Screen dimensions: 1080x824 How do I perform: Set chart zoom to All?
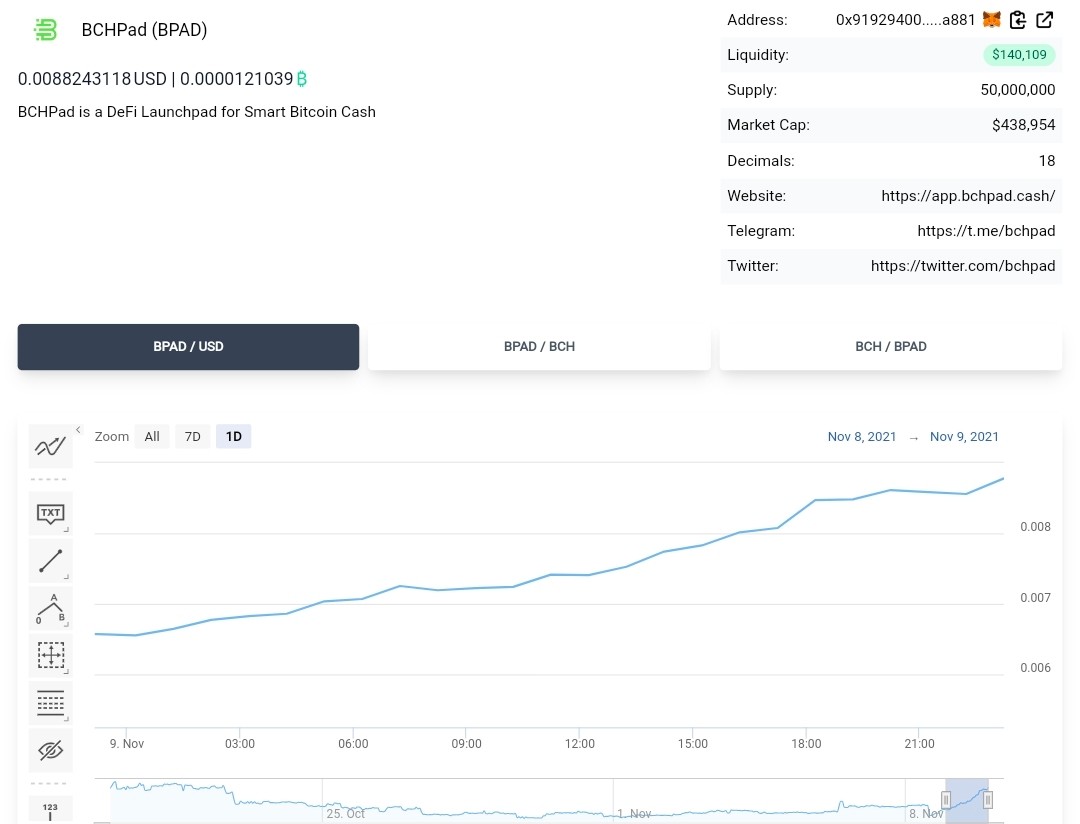[152, 436]
